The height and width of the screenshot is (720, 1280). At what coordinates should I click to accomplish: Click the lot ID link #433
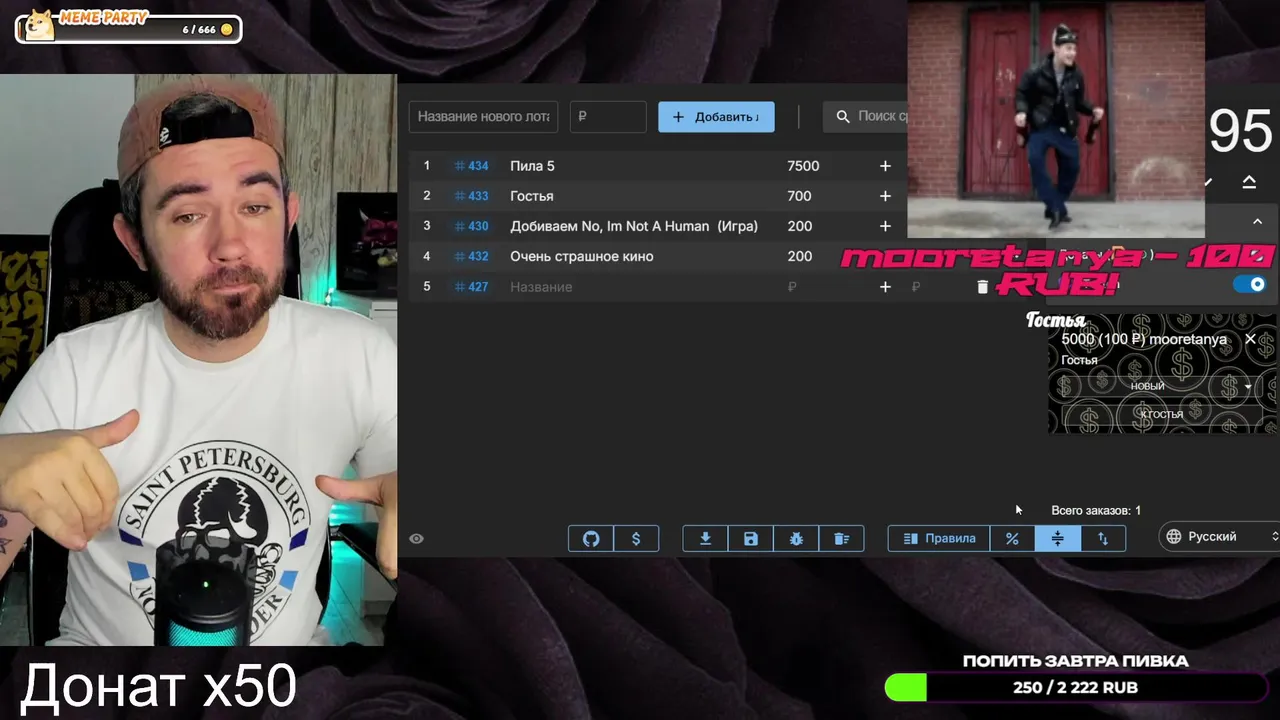point(471,196)
